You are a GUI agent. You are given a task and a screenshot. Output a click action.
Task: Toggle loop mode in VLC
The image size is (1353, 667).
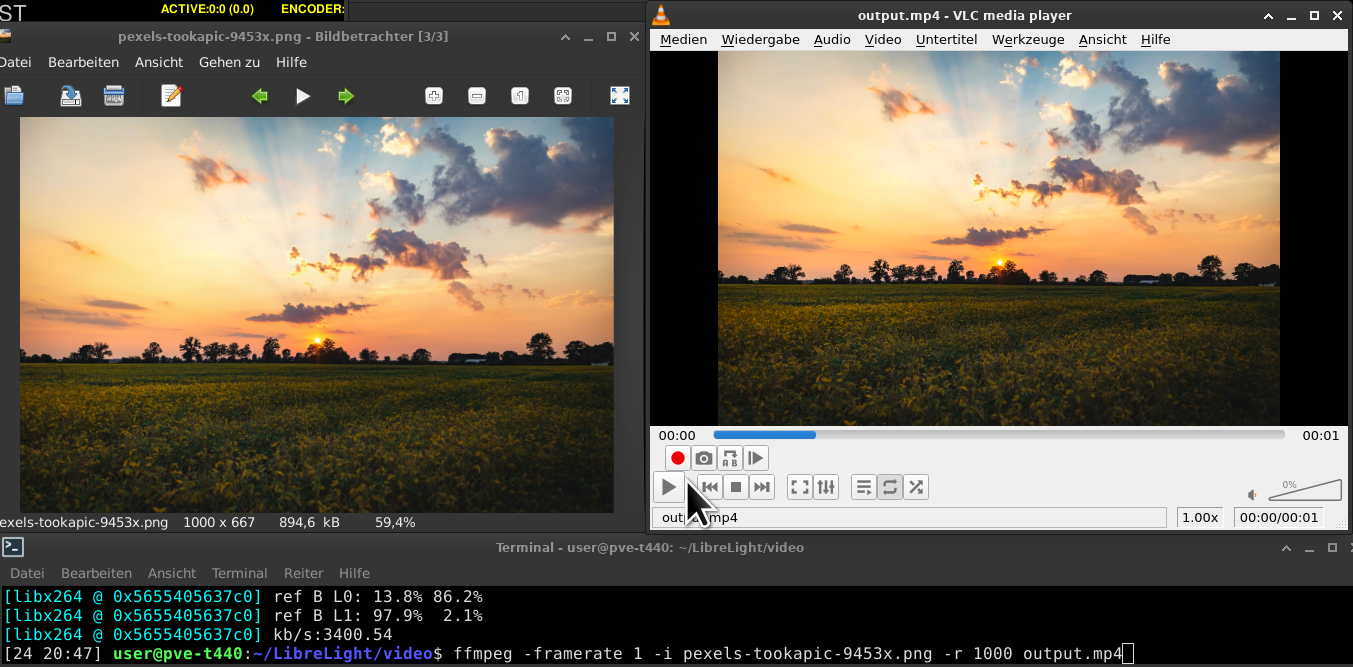(889, 487)
